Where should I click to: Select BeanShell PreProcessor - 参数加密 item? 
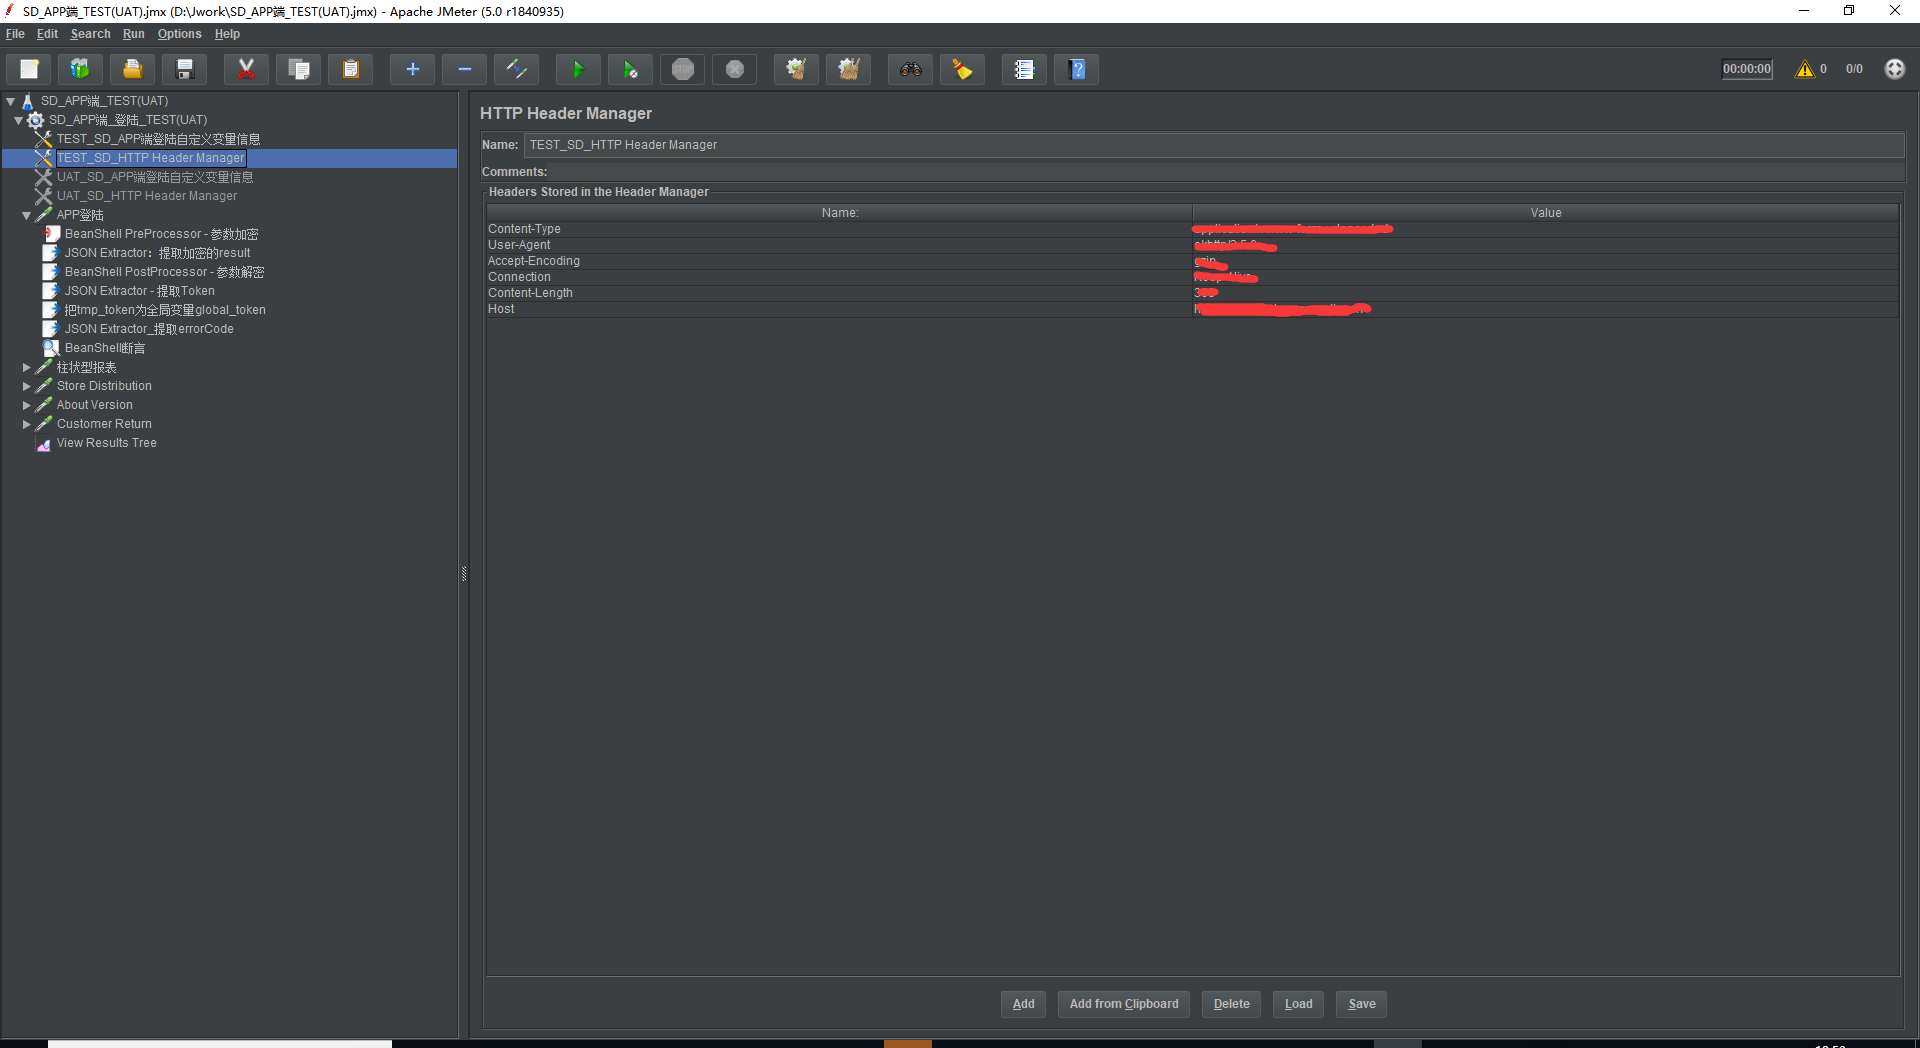(x=161, y=234)
